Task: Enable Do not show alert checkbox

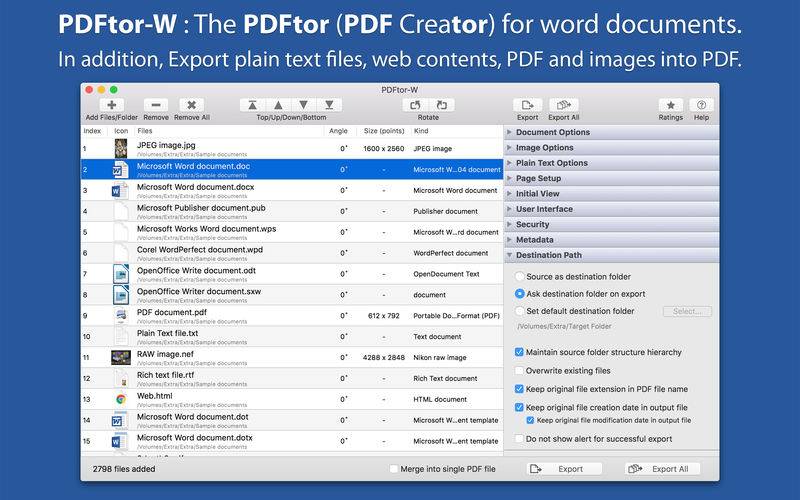Action: (519, 439)
